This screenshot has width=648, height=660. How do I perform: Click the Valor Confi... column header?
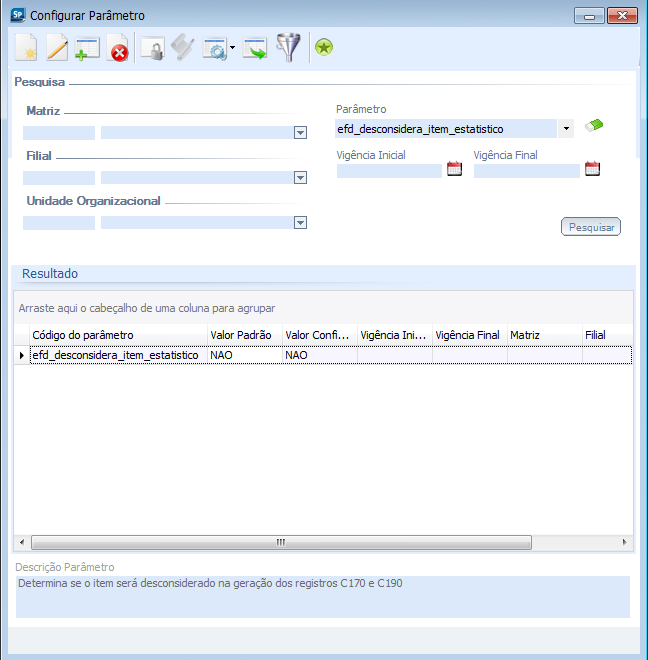[x=320, y=335]
